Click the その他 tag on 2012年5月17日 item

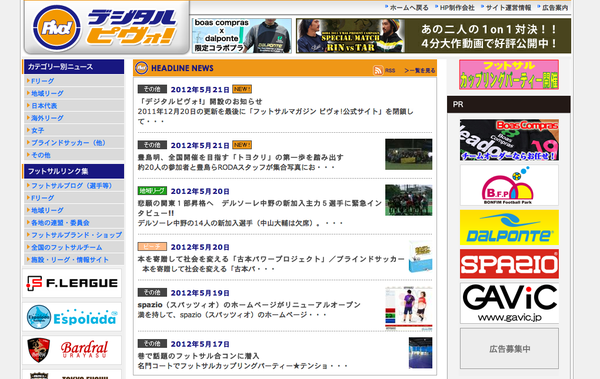pos(152,343)
